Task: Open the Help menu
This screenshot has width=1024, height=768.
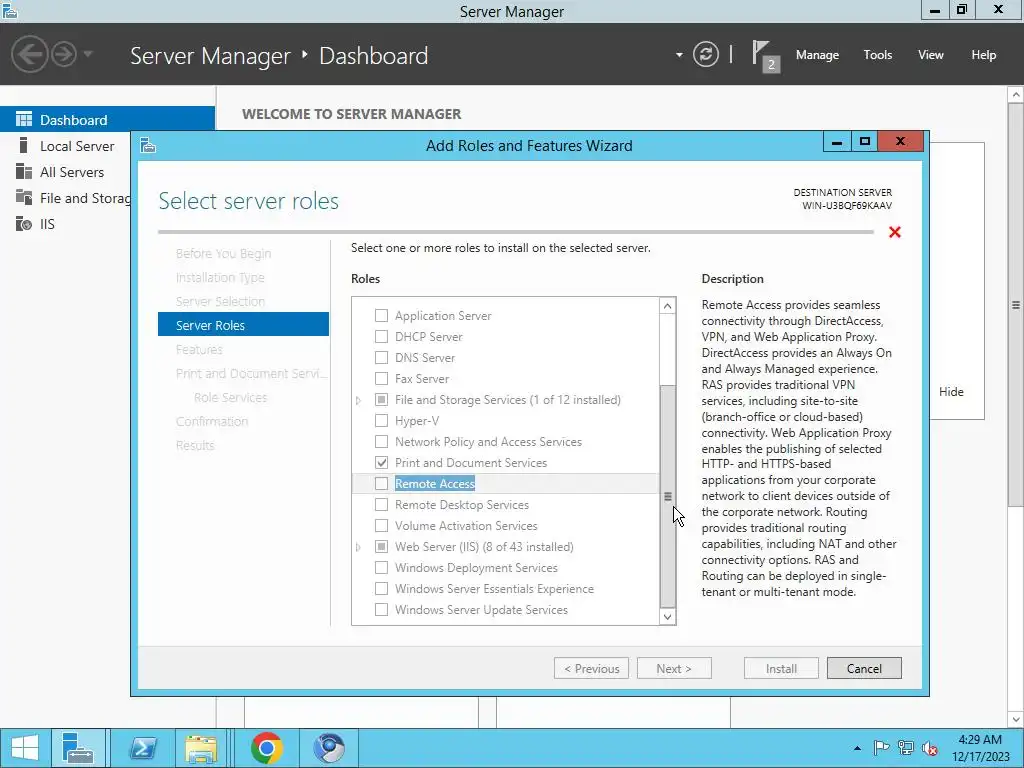Action: tap(984, 55)
